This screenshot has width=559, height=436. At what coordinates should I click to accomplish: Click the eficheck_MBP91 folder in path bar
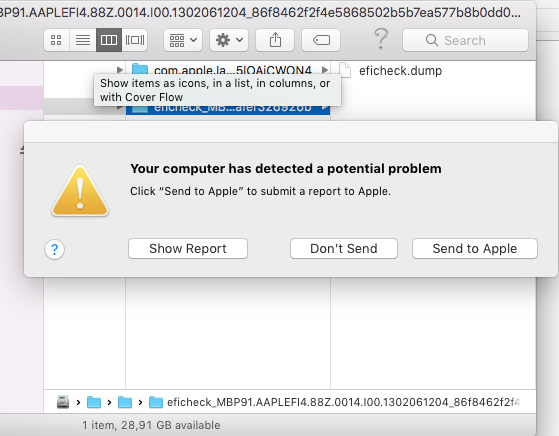[334, 402]
